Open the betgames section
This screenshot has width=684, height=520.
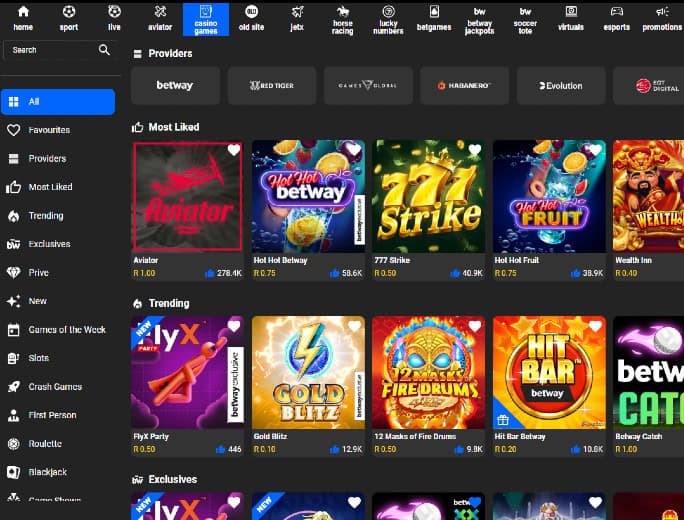tap(434, 19)
